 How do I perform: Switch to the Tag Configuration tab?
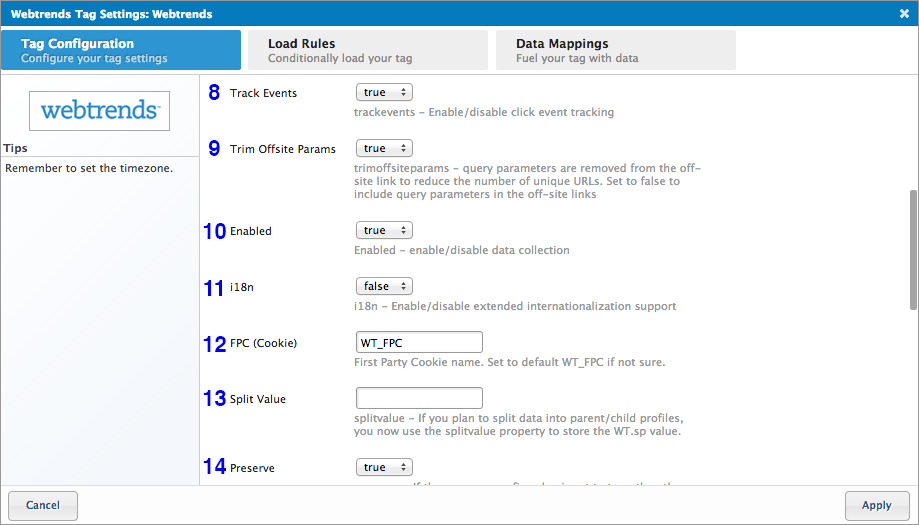point(121,50)
